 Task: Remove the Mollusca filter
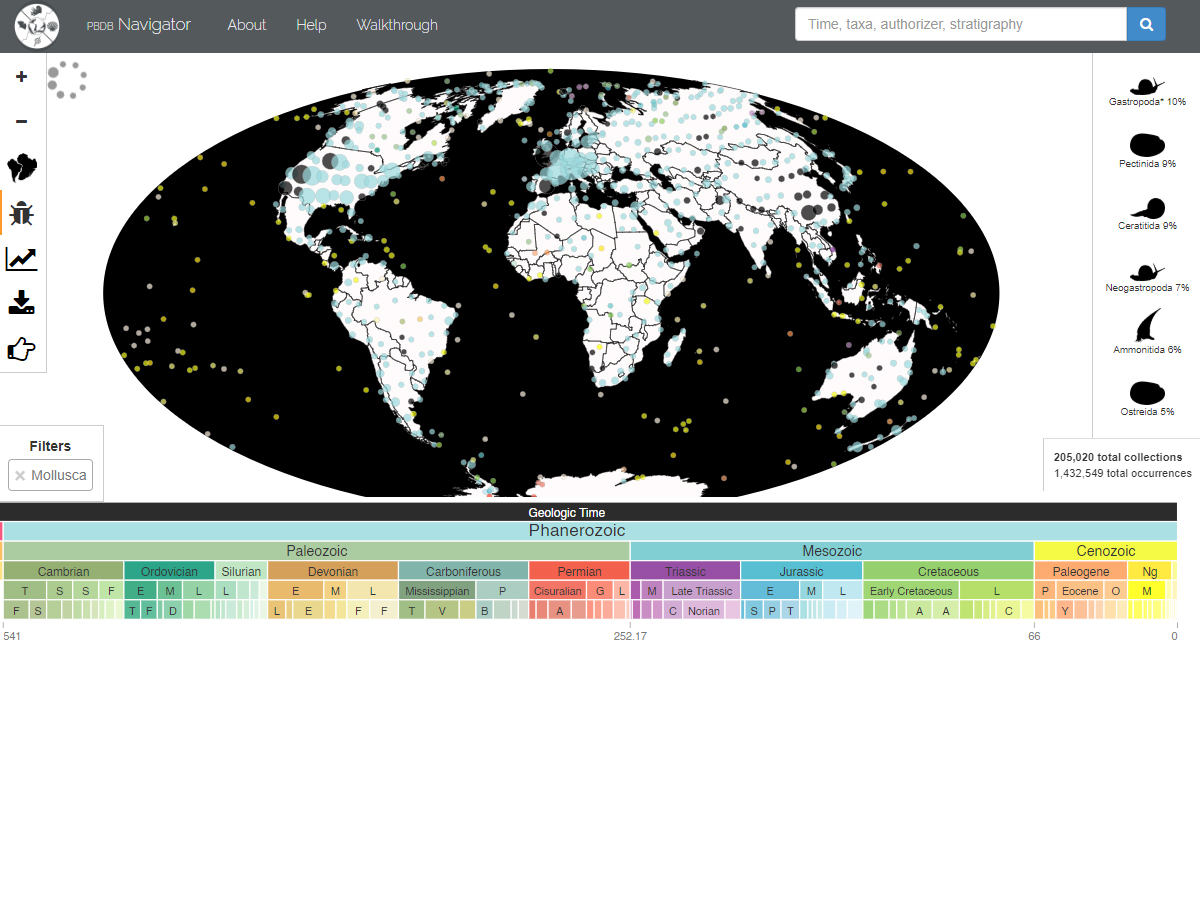point(20,476)
